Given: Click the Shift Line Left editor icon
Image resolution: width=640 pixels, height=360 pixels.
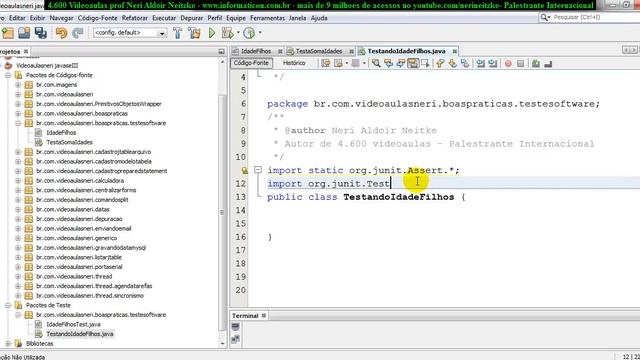Looking at the screenshot, I should coord(480,63).
